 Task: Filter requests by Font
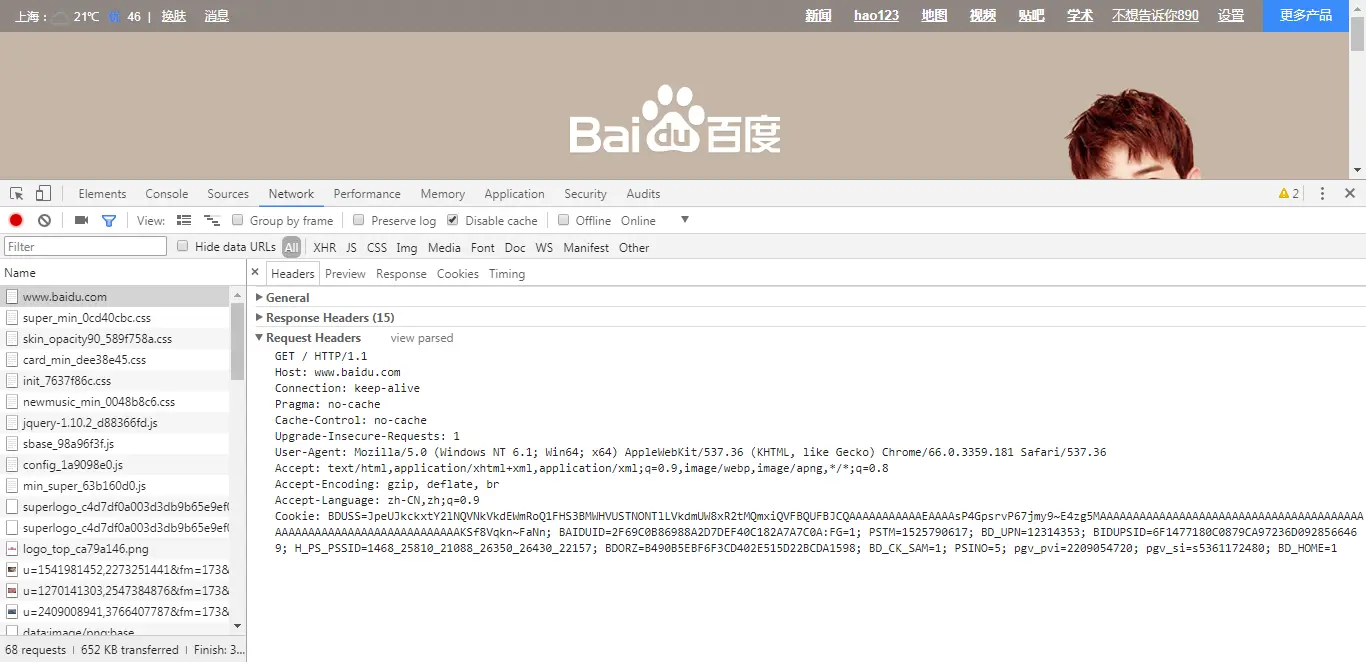pyautogui.click(x=483, y=247)
